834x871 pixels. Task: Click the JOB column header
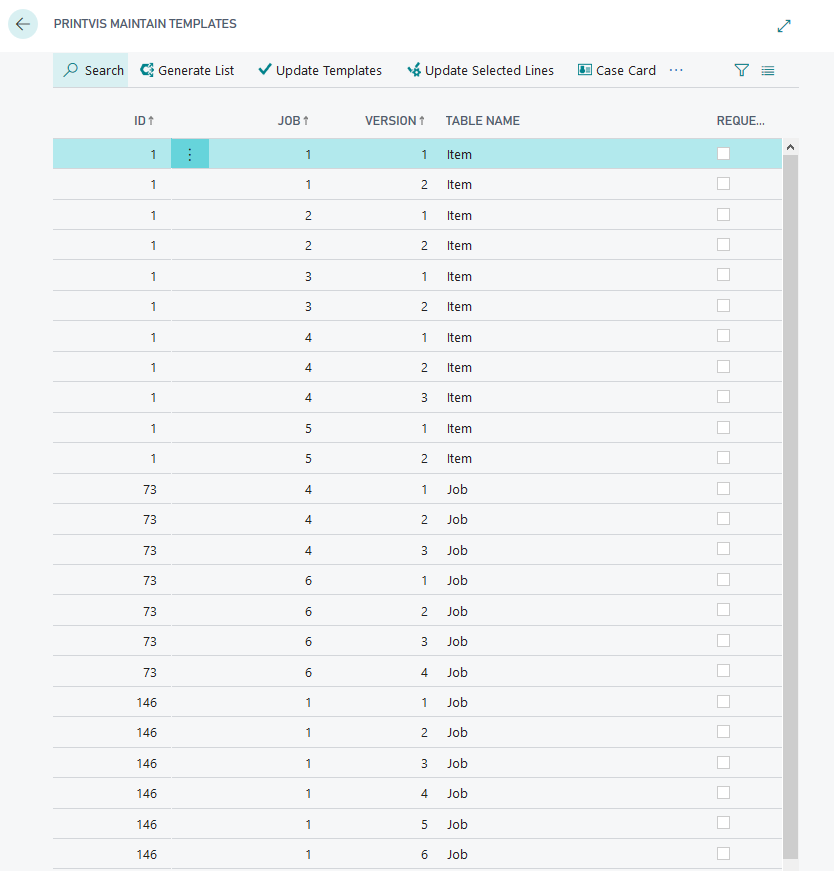coord(293,121)
